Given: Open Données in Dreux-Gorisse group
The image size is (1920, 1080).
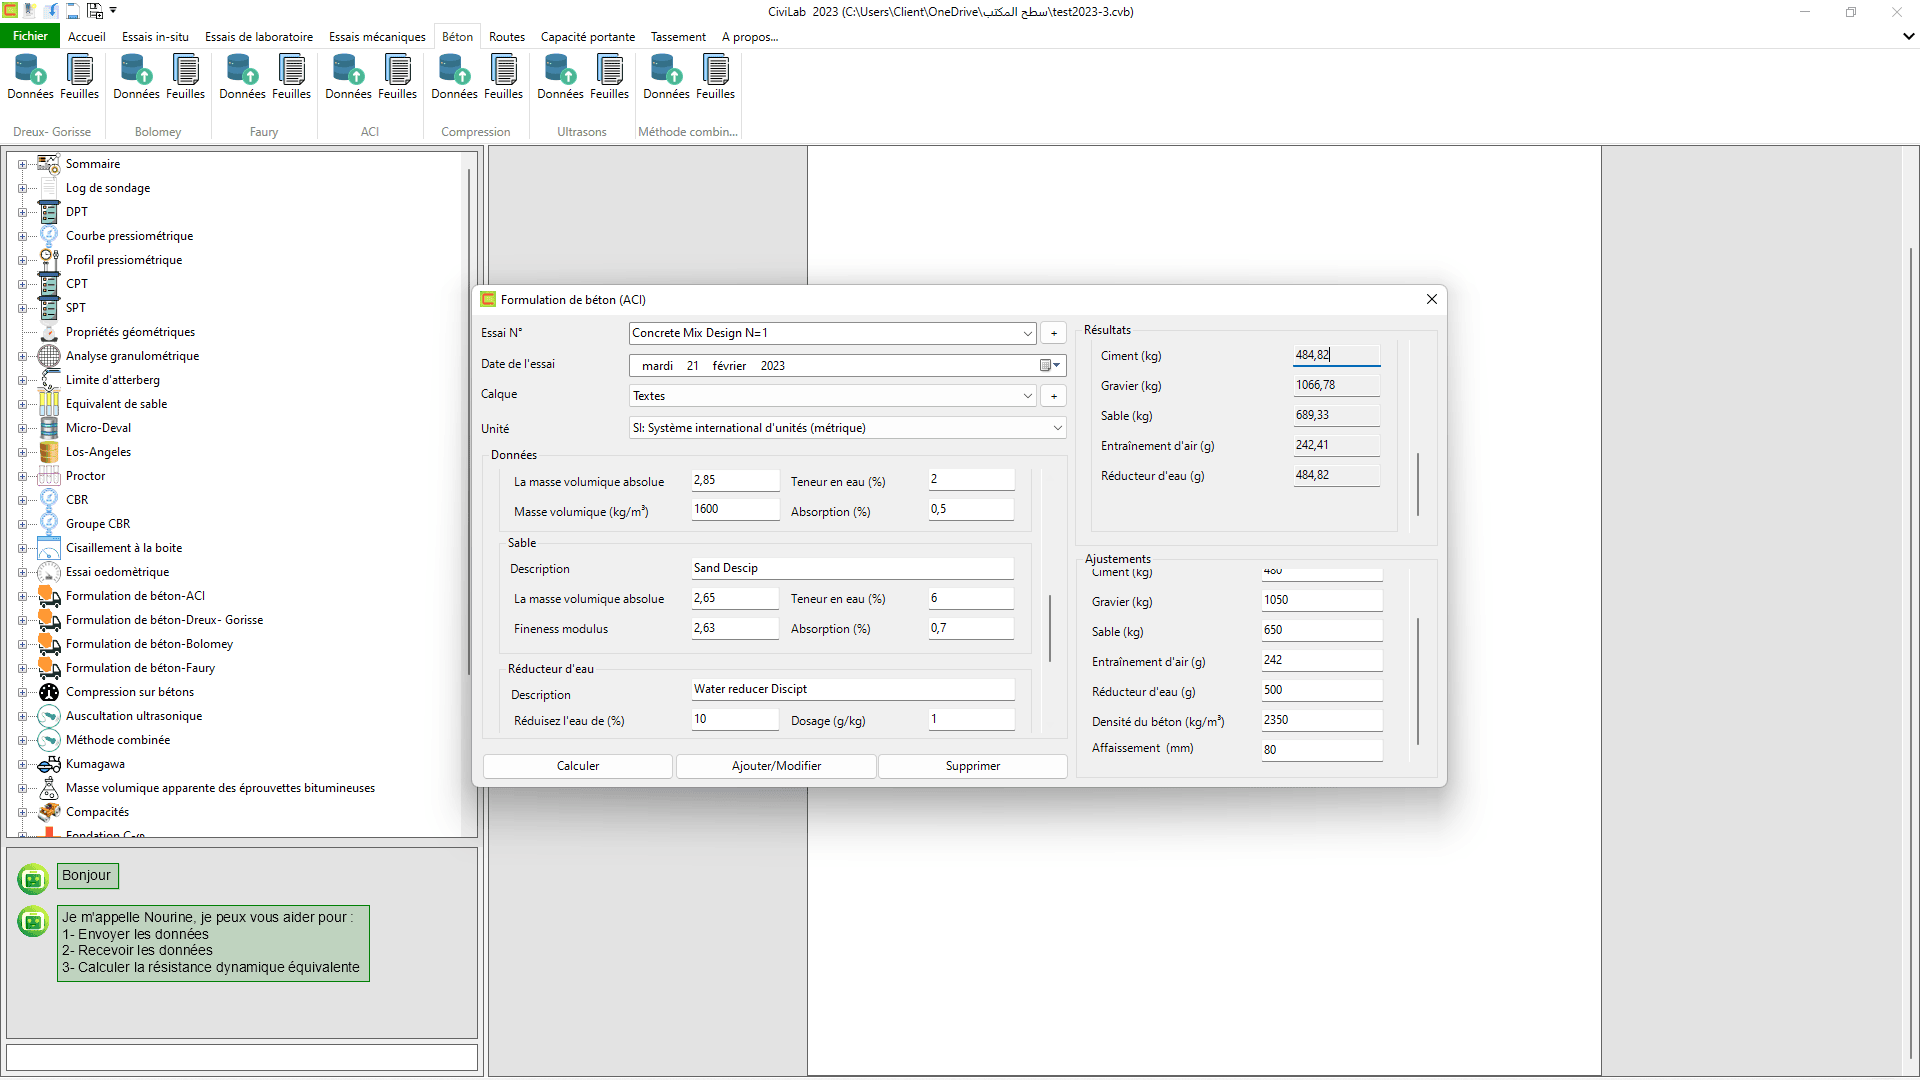Looking at the screenshot, I should (x=31, y=78).
